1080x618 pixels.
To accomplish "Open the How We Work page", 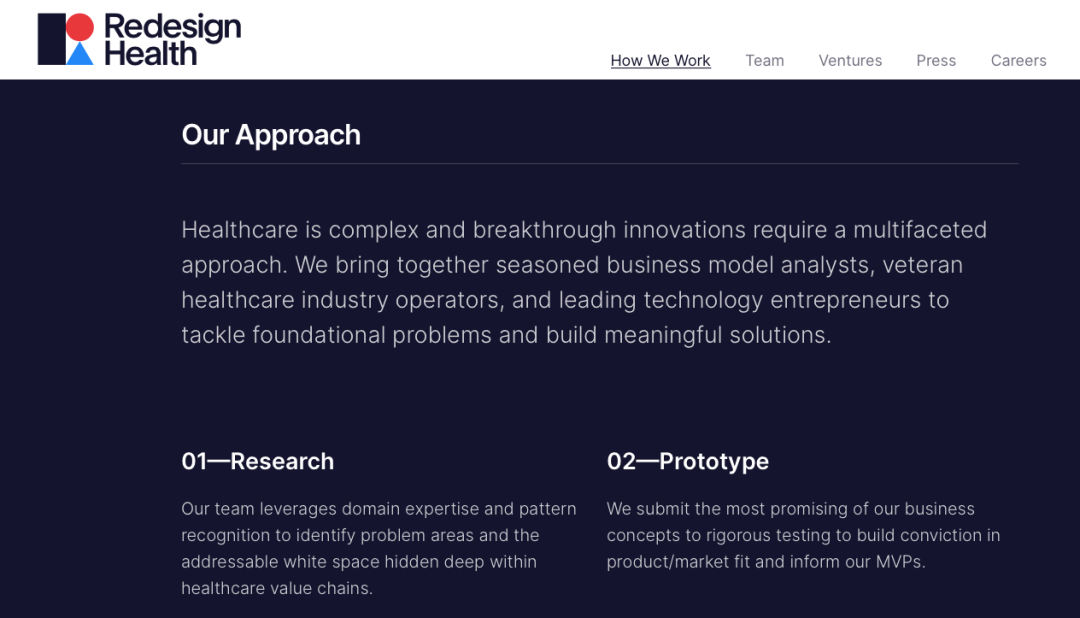I will (660, 60).
